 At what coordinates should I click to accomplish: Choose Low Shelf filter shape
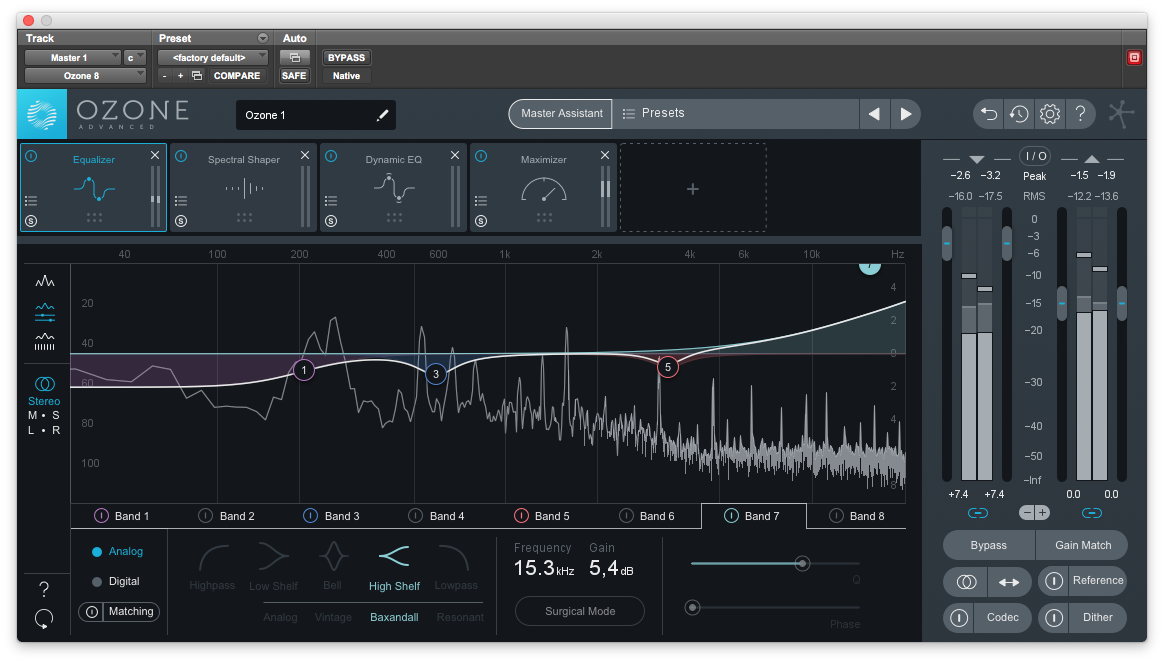pyautogui.click(x=273, y=568)
